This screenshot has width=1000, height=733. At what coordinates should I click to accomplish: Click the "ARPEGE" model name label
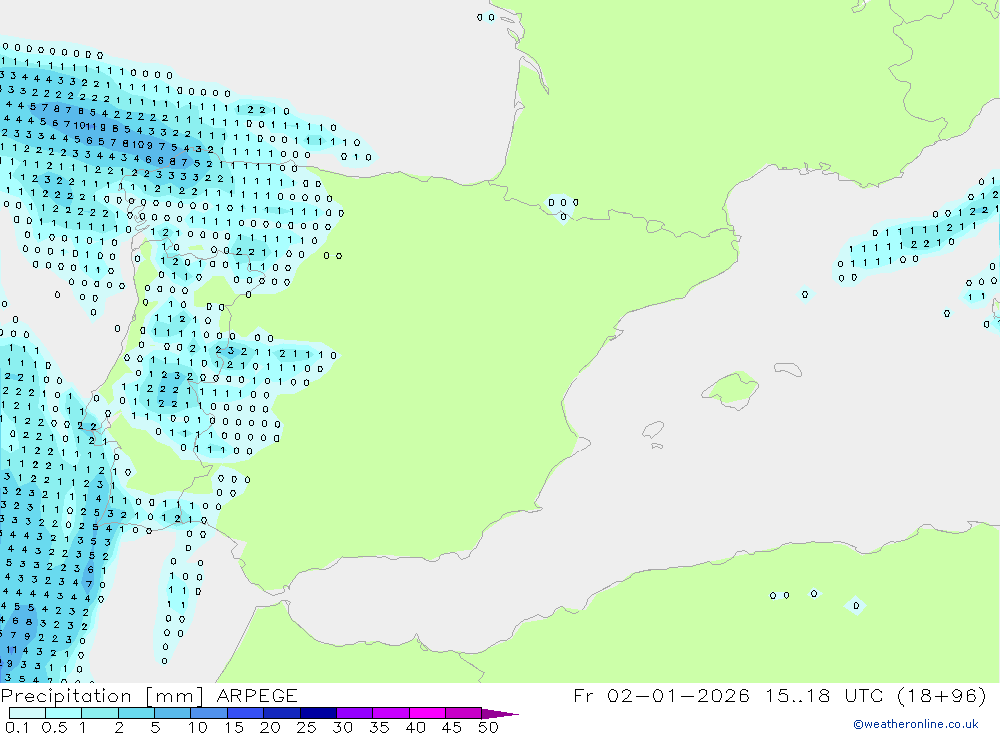point(257,695)
